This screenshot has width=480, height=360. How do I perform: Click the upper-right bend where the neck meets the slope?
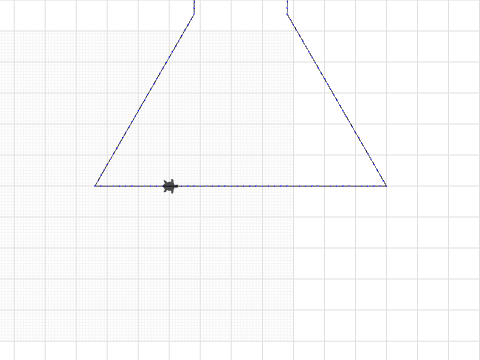[287, 14]
